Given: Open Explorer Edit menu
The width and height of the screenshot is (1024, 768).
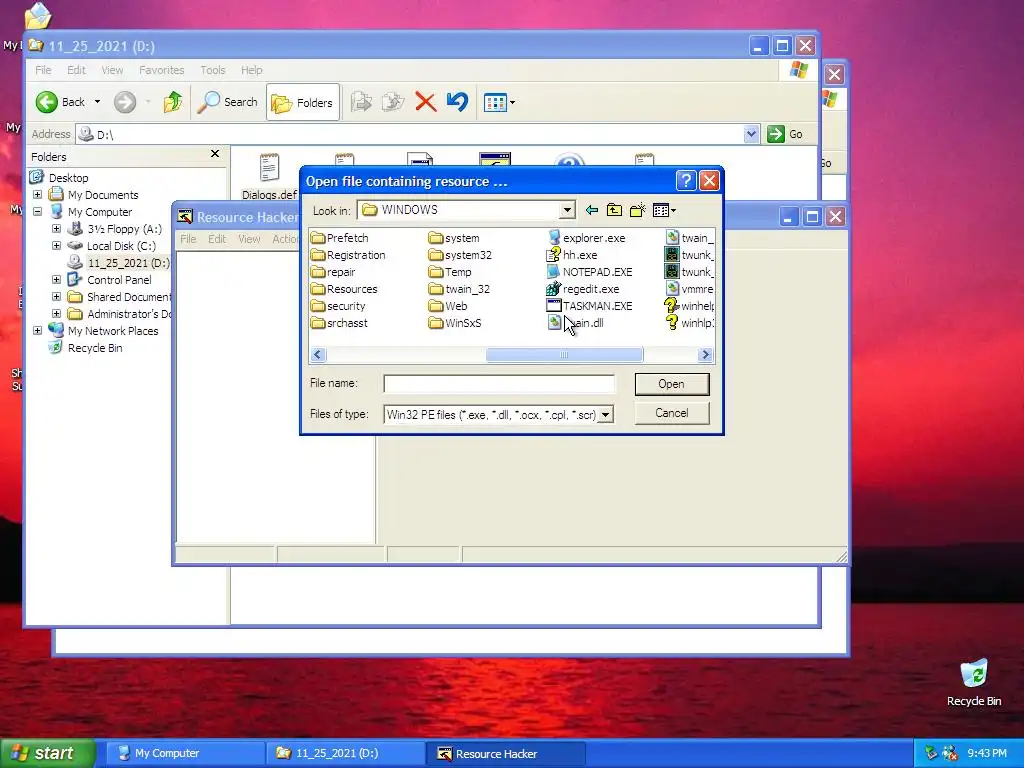Looking at the screenshot, I should pos(76,70).
